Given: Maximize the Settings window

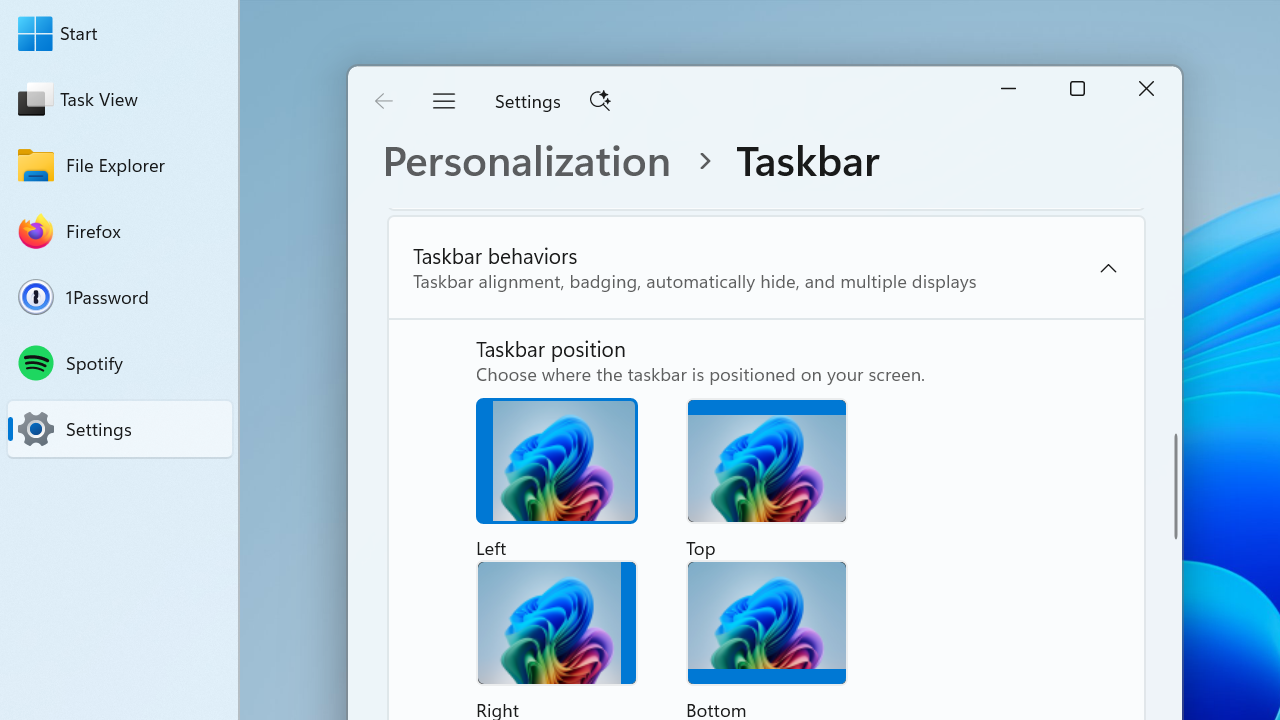Looking at the screenshot, I should click(x=1077, y=89).
